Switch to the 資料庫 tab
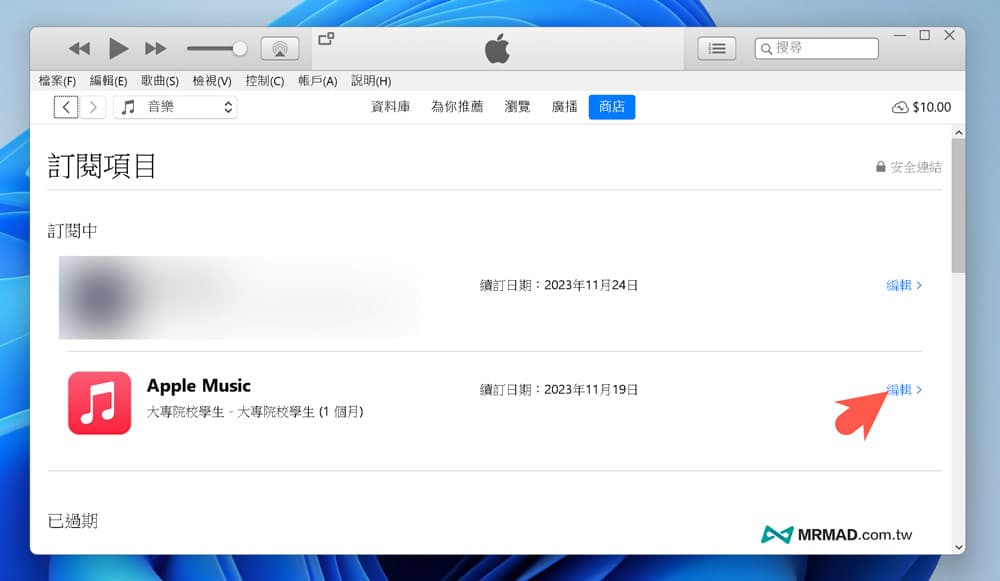1000x581 pixels. click(390, 107)
